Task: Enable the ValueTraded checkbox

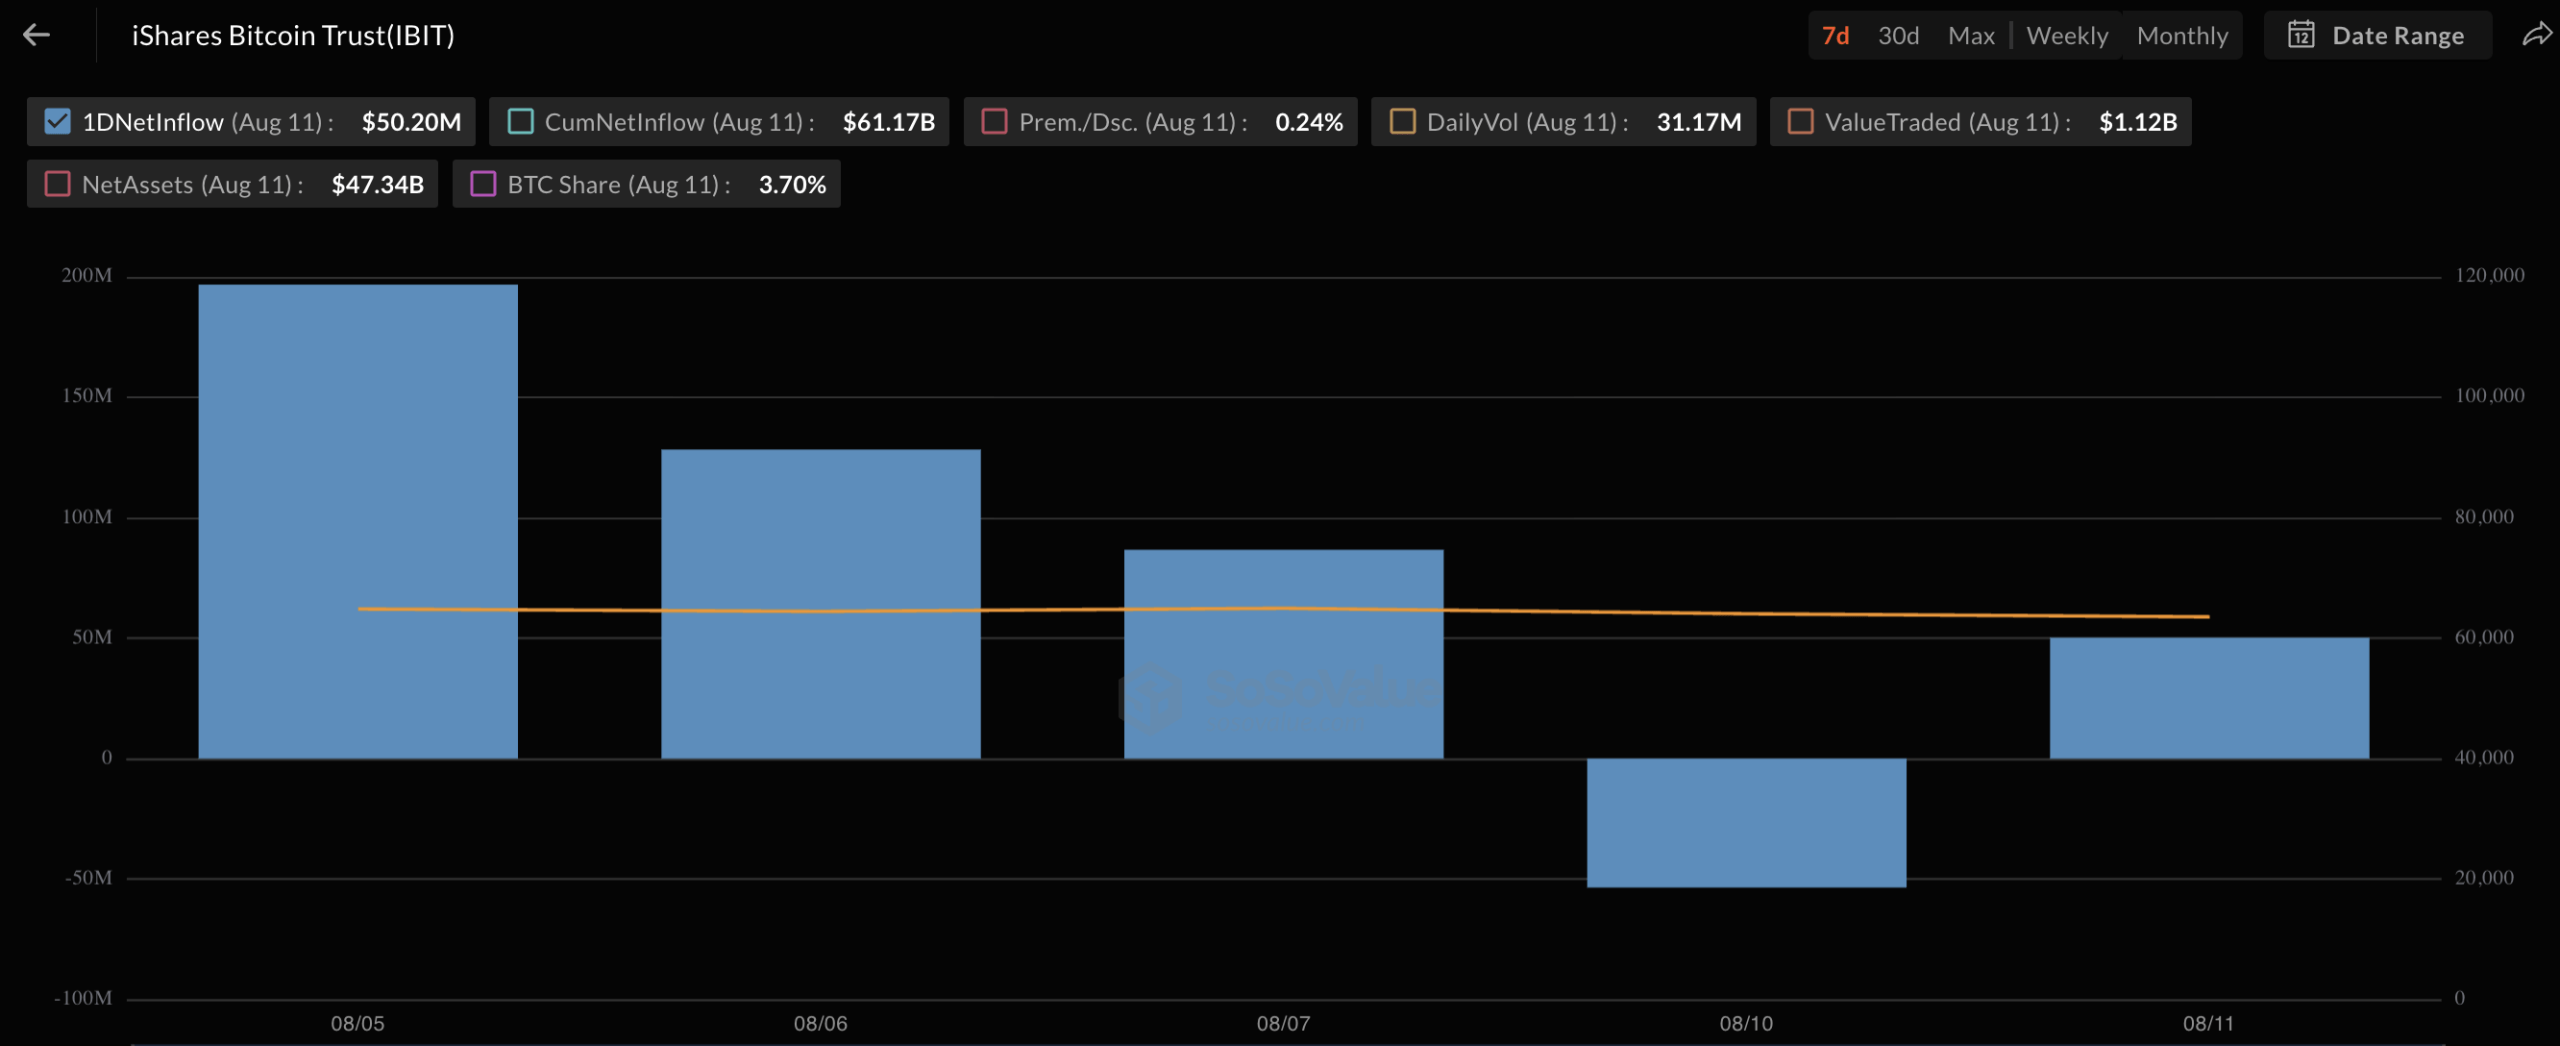Action: coord(1800,122)
